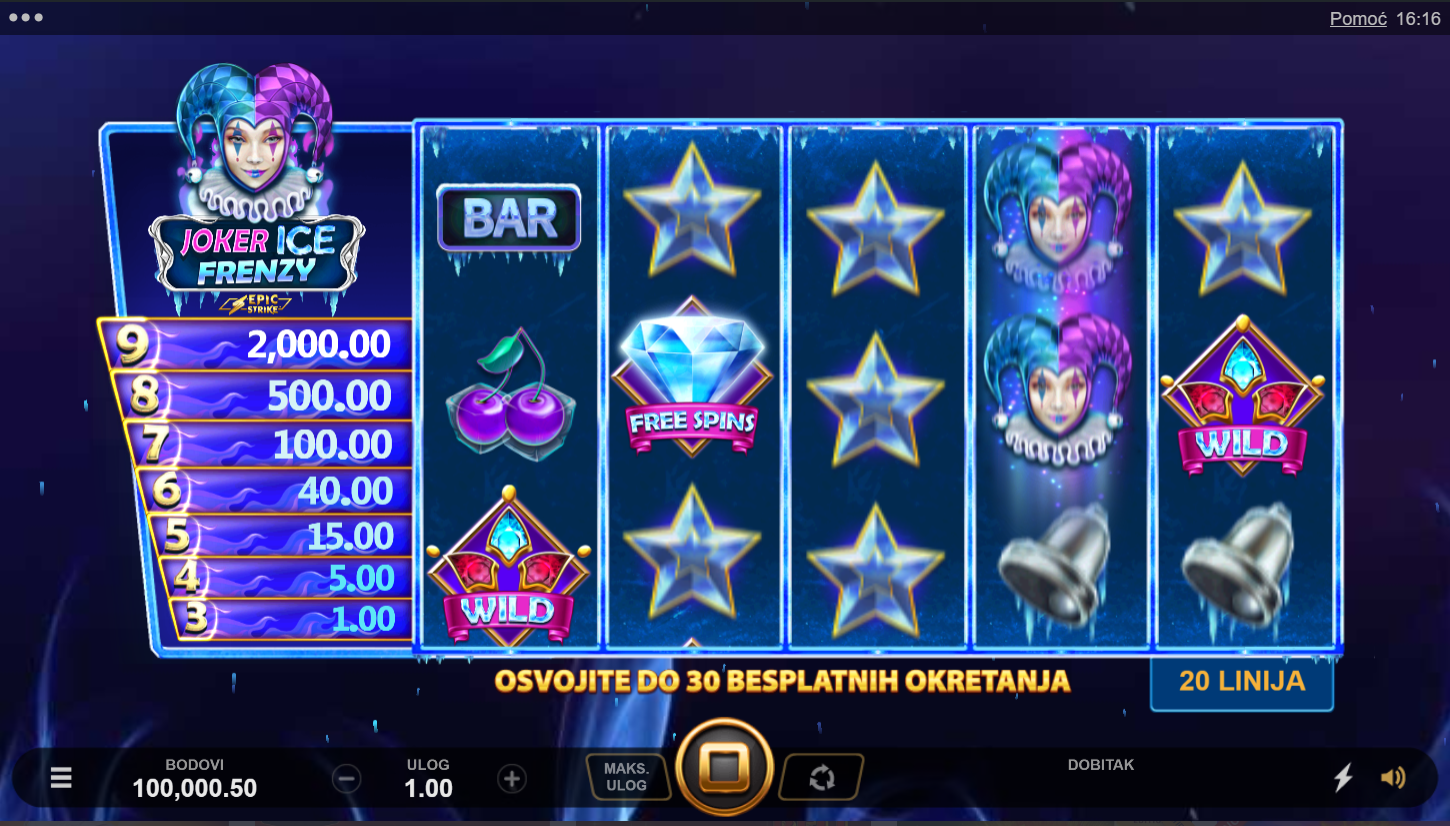The image size is (1450, 826).
Task: Stop the spin with center button
Action: pos(724,768)
